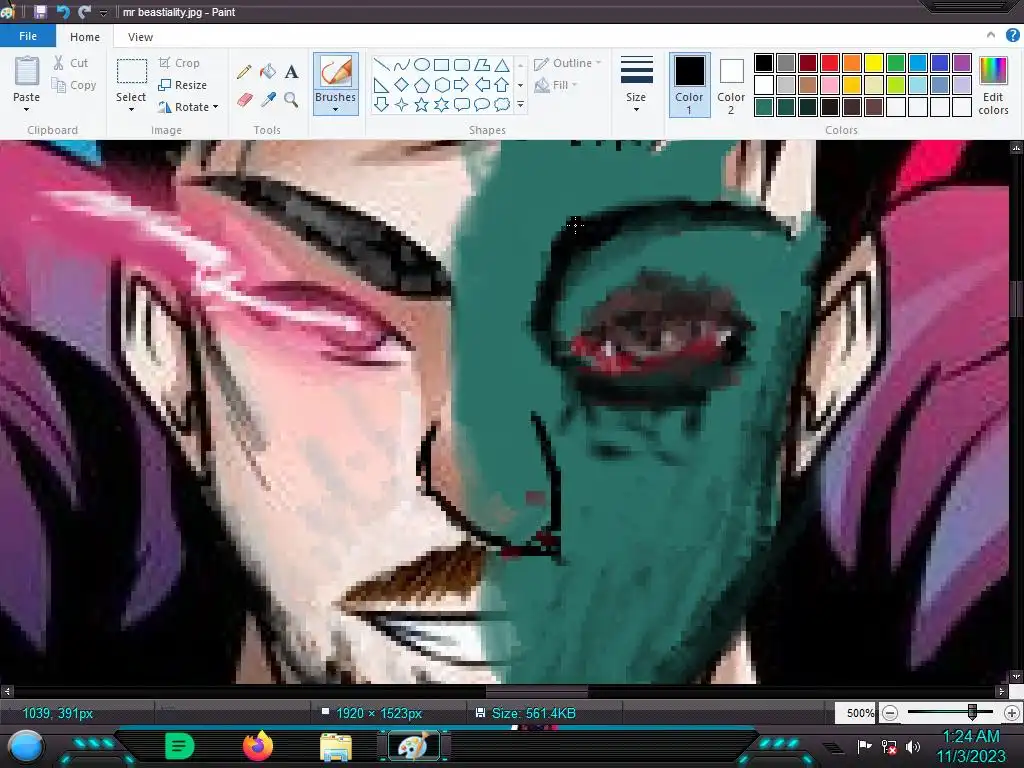1024x768 pixels.
Task: Select the Color picker eyedropper tool
Action: coord(268,99)
